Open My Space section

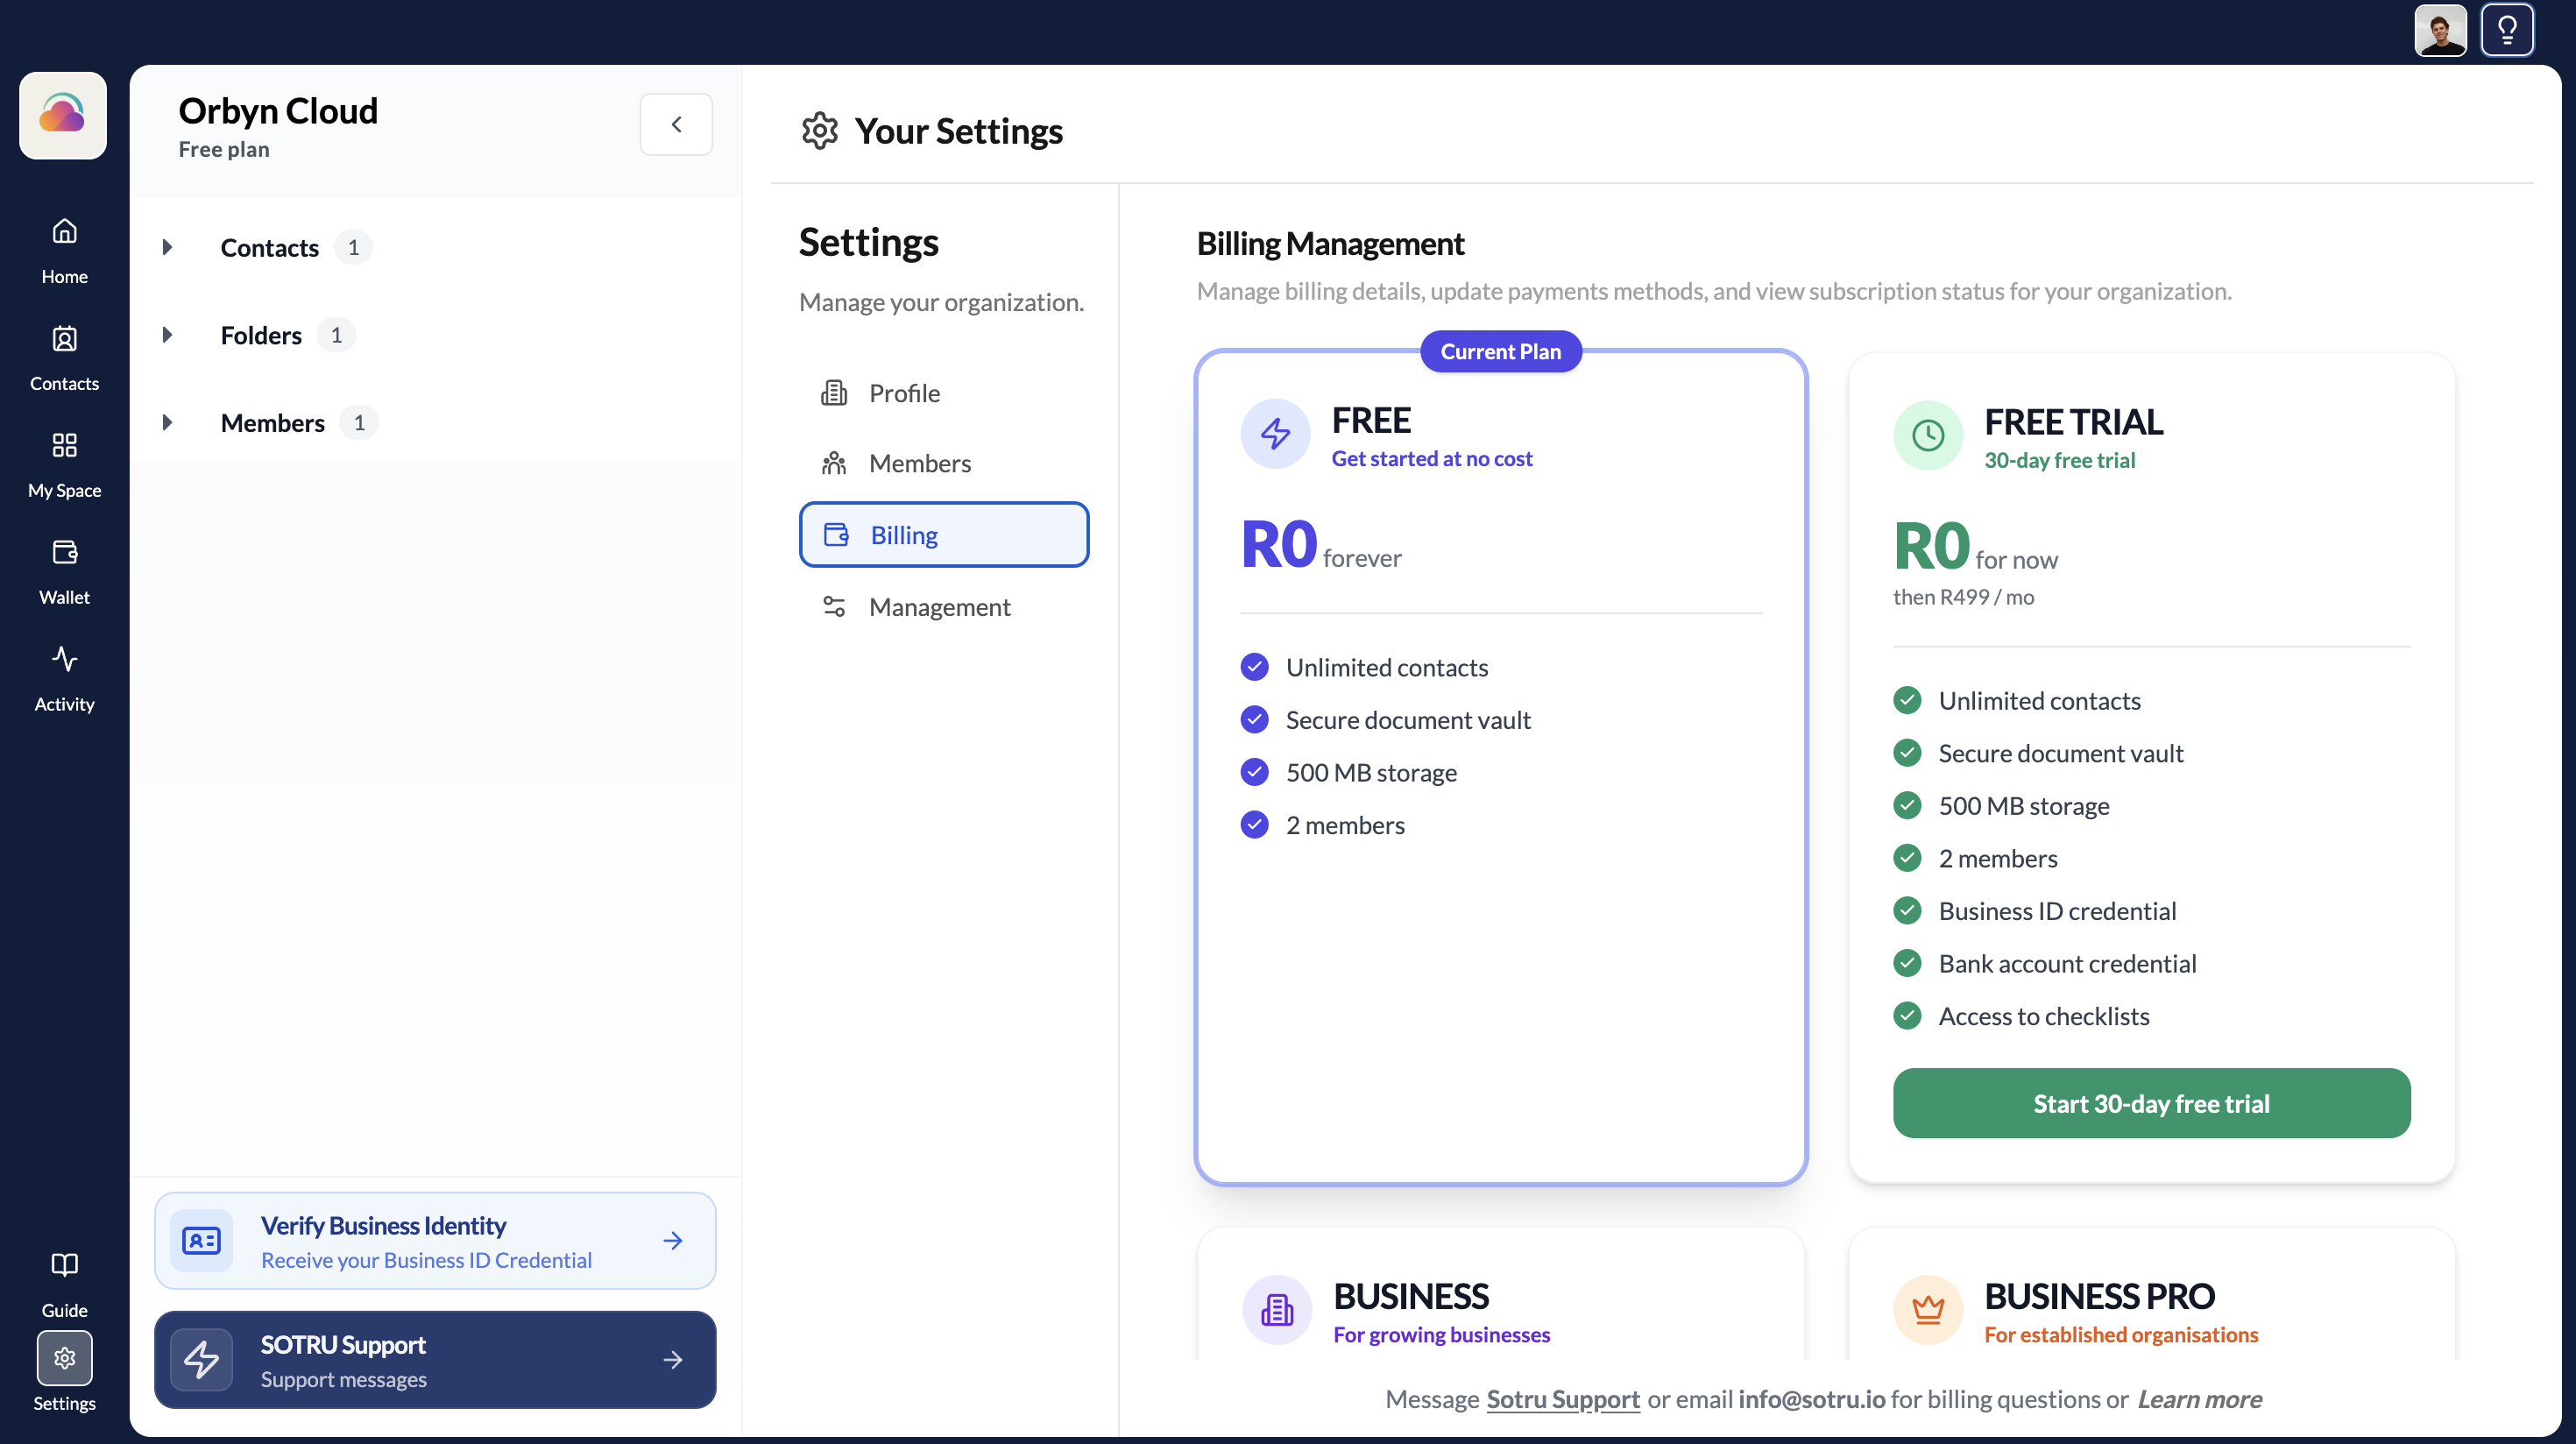pos(64,464)
